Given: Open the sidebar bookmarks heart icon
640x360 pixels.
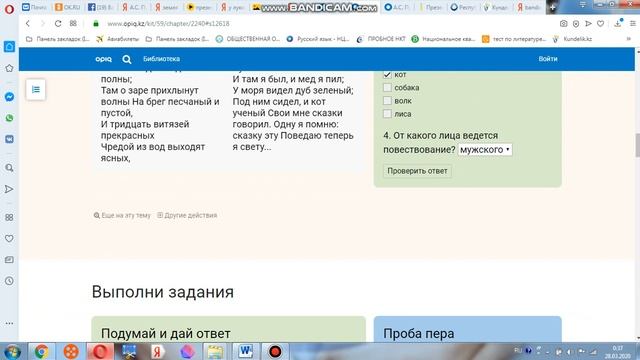Looking at the screenshot, I should coord(9,238).
